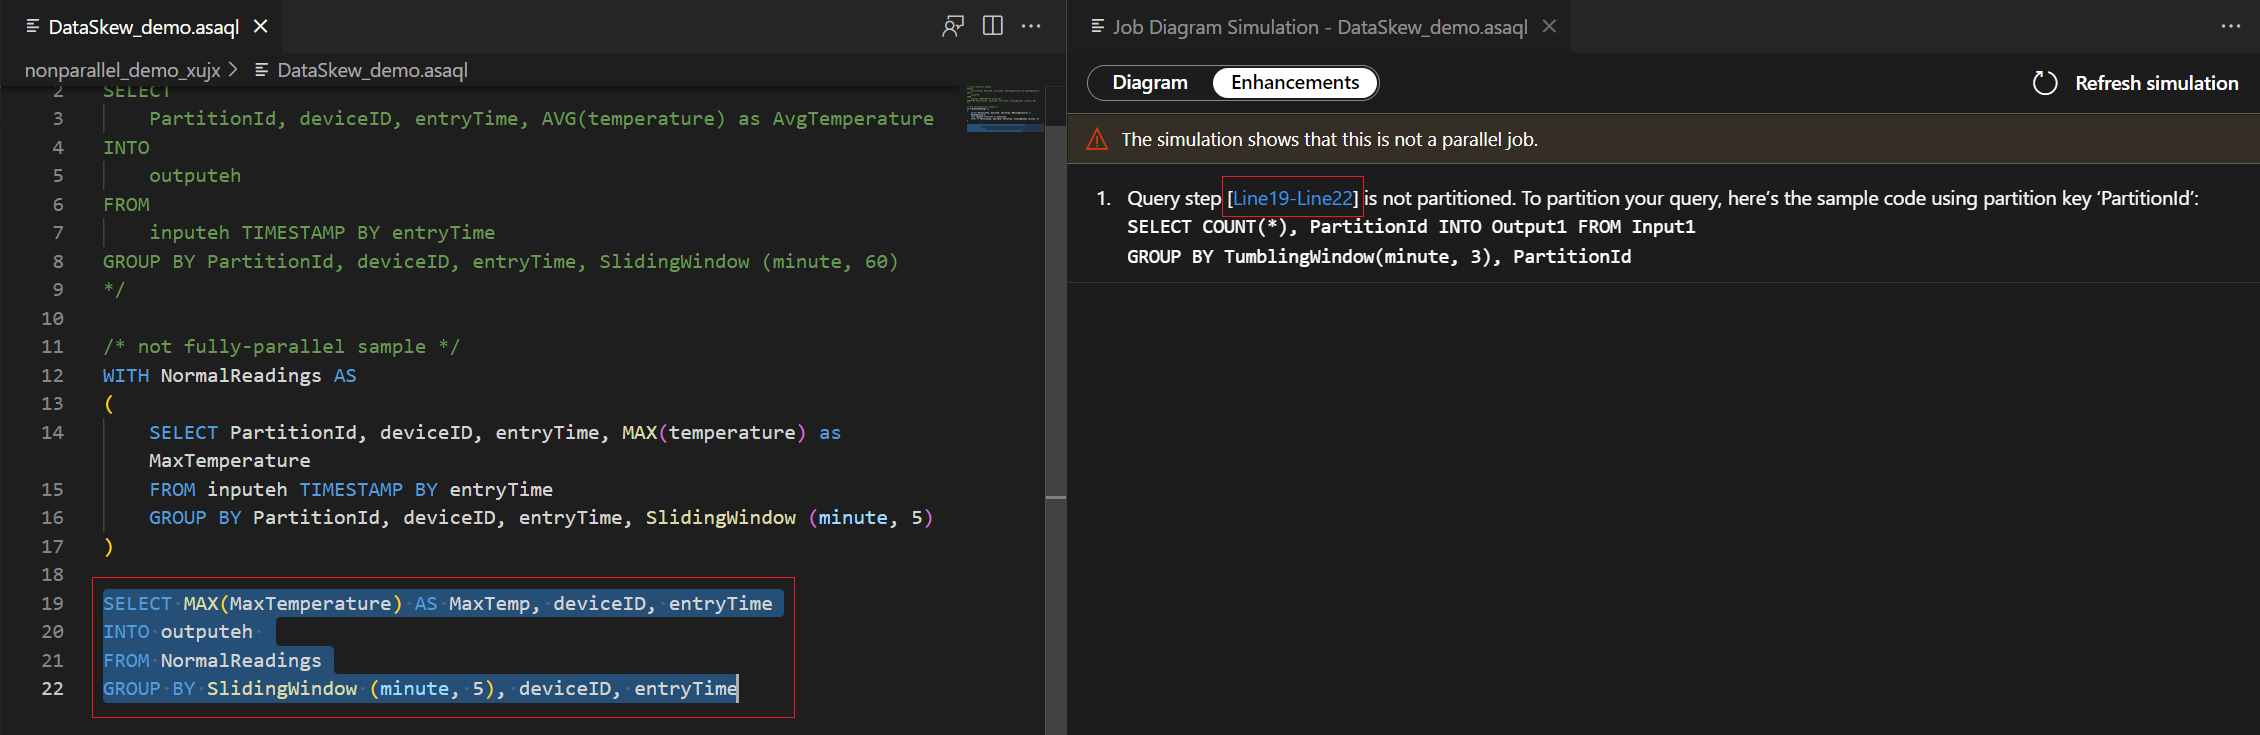Click line number 12 in the gutter
The width and height of the screenshot is (2260, 735).
click(52, 375)
